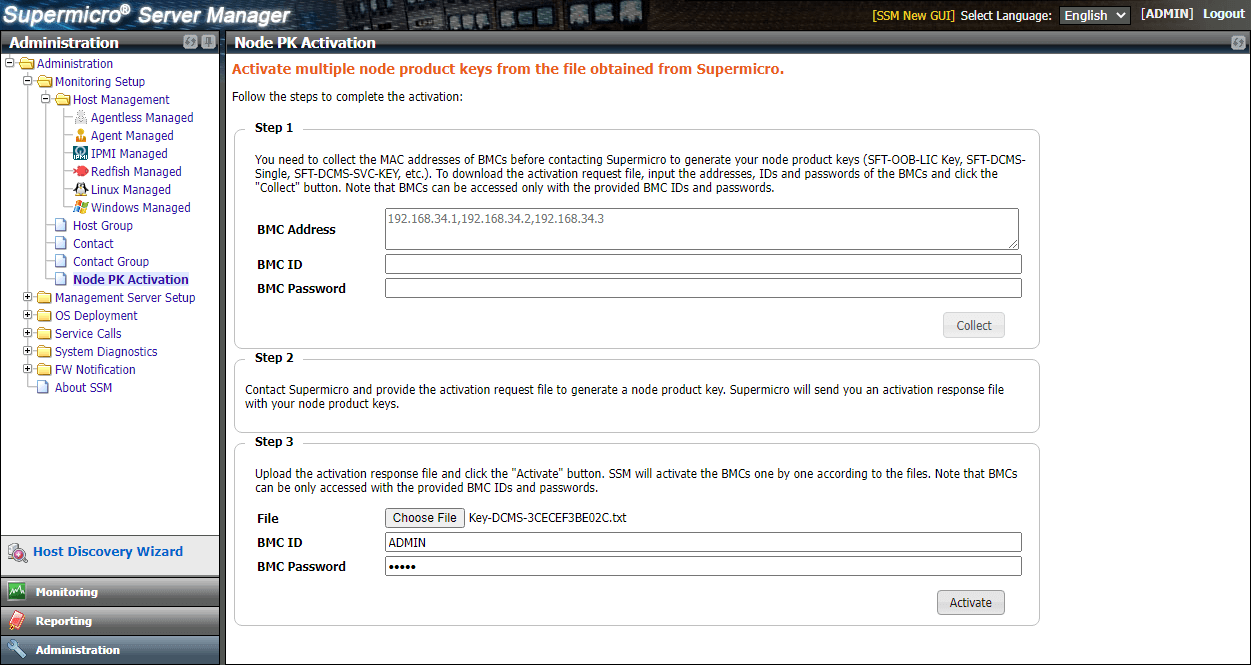The height and width of the screenshot is (665, 1251).
Task: Click the Linux Managed penguin icon
Action: click(x=81, y=189)
